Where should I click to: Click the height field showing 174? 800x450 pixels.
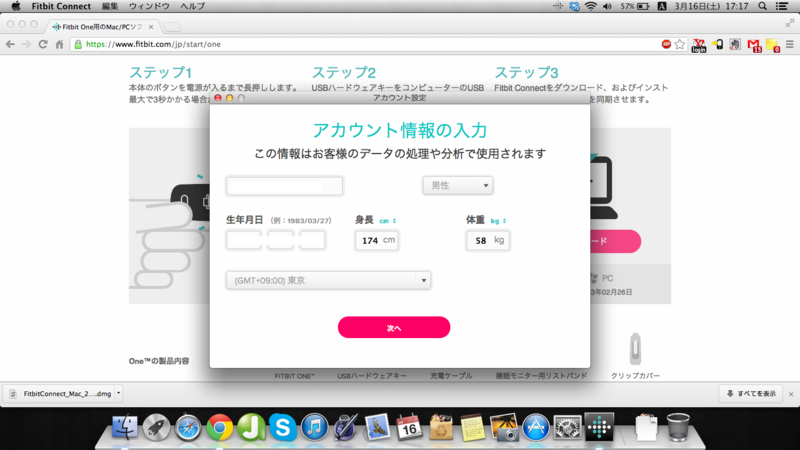(x=377, y=240)
